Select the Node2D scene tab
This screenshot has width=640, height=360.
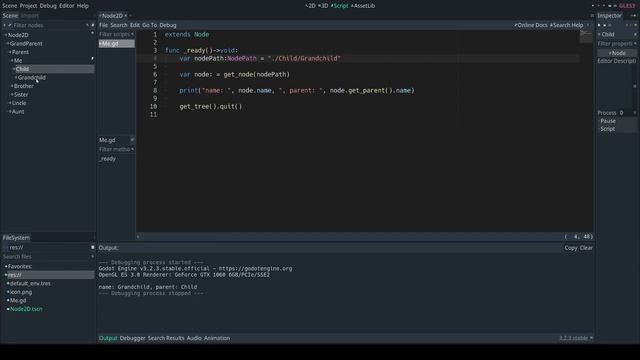pos(112,16)
